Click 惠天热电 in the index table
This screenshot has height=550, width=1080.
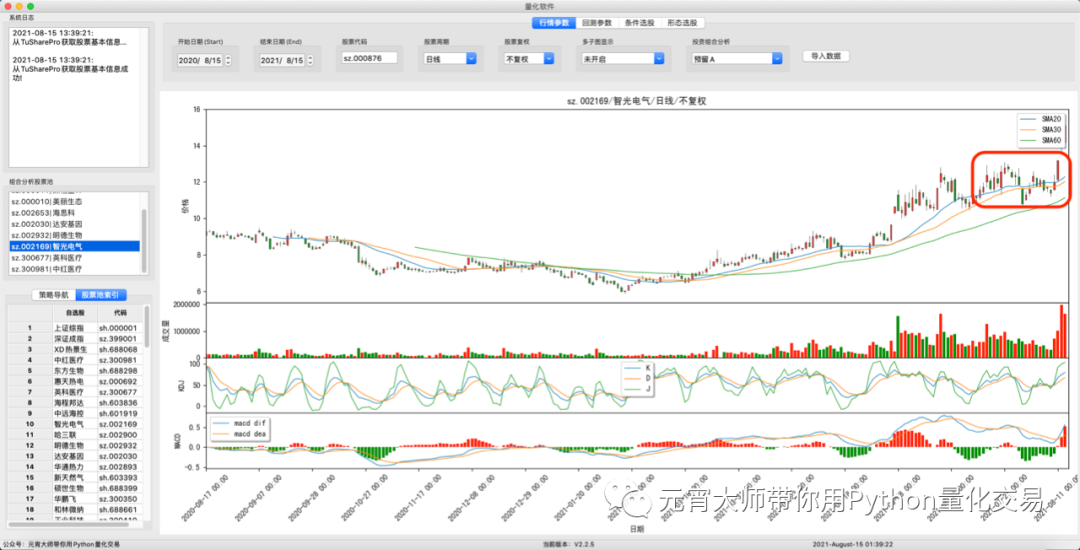[74, 381]
